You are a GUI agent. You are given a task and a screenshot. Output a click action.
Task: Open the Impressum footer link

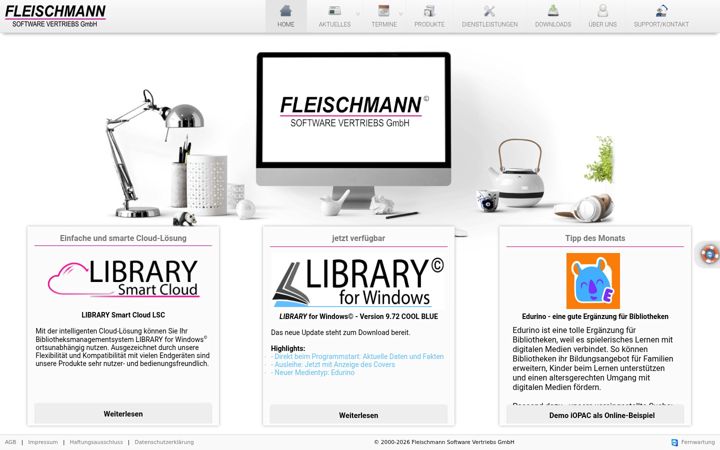click(x=43, y=442)
